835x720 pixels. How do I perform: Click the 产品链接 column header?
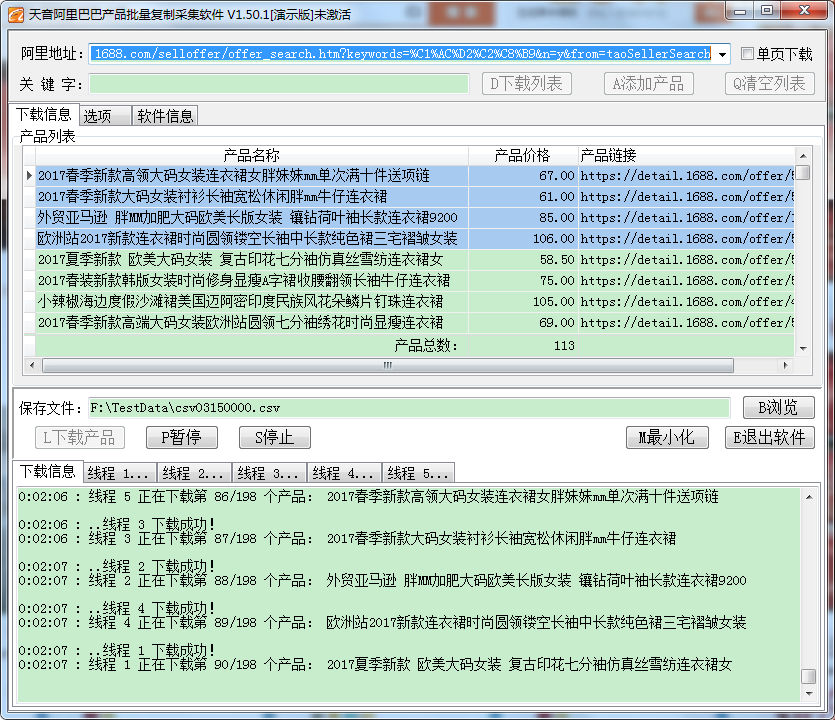686,156
